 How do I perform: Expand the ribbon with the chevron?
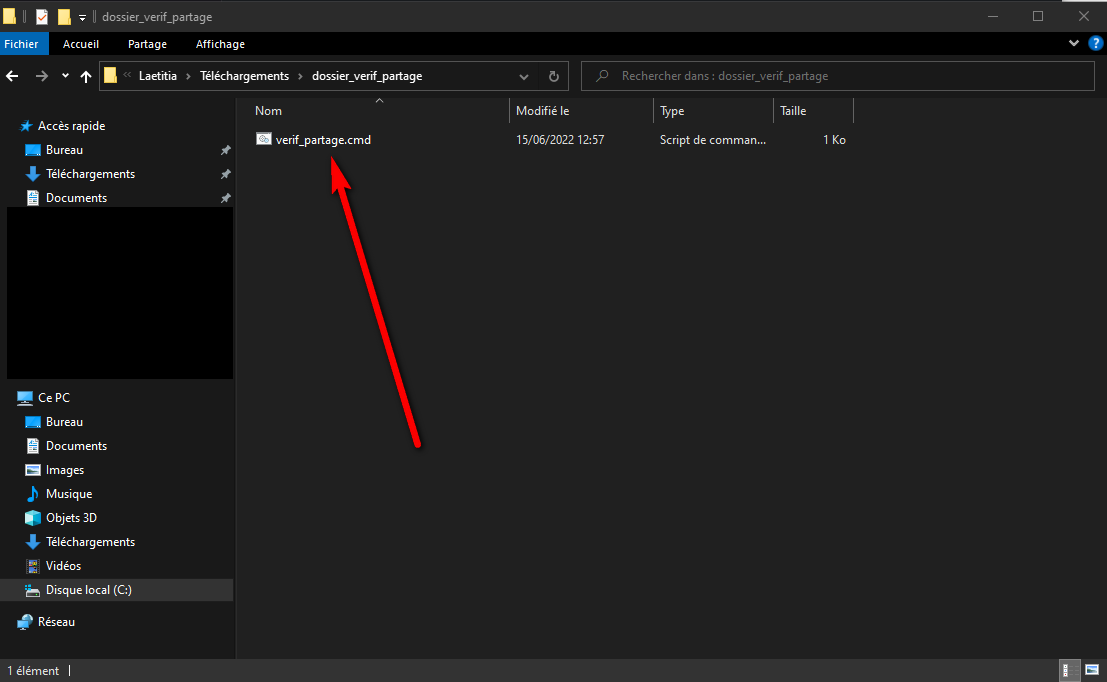click(1074, 44)
